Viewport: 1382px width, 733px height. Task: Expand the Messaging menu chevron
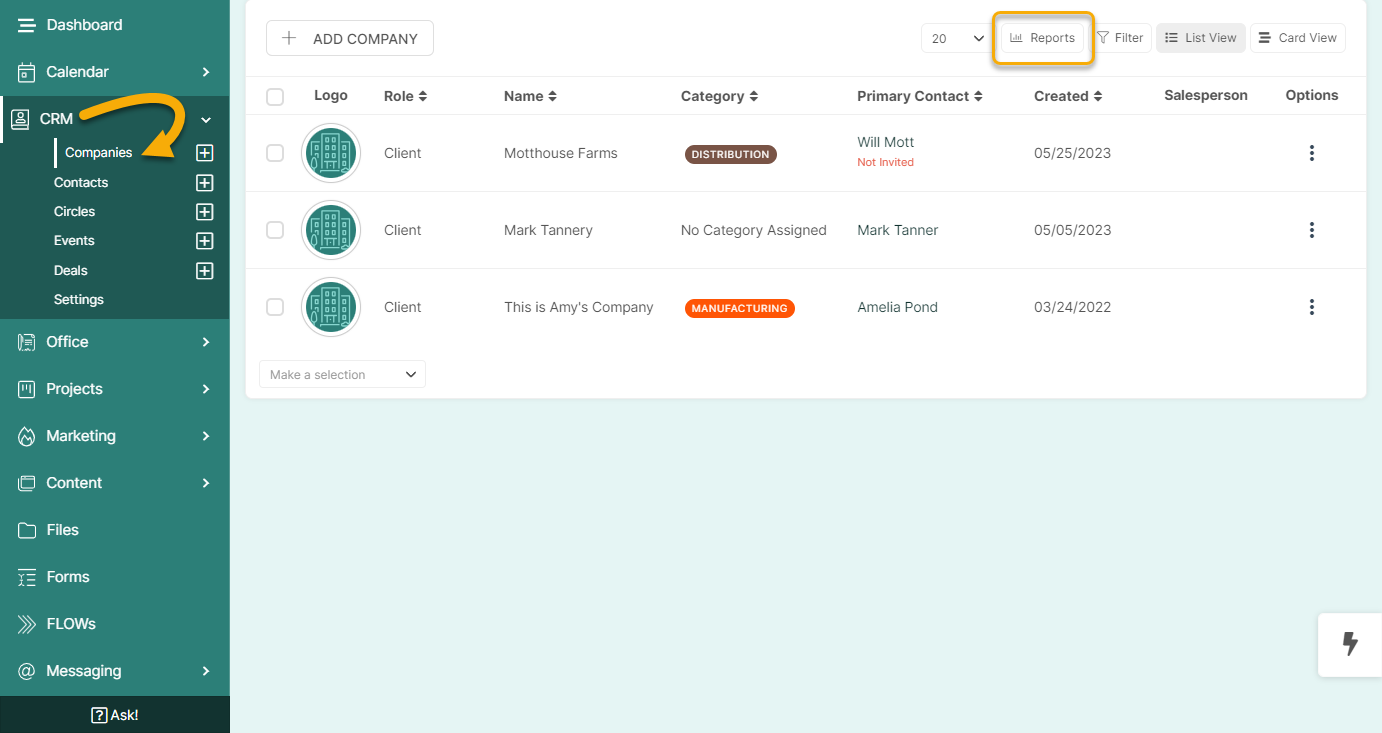coord(206,671)
